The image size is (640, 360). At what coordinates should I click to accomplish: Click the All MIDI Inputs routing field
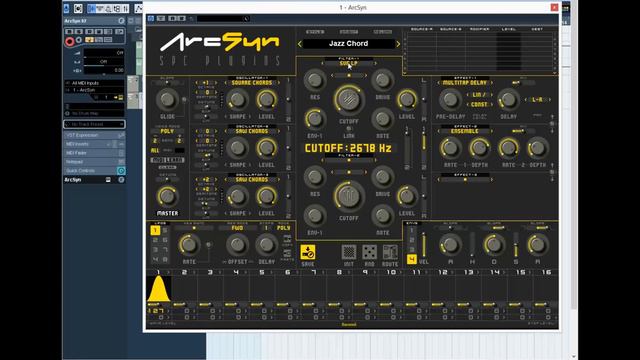pos(94,83)
